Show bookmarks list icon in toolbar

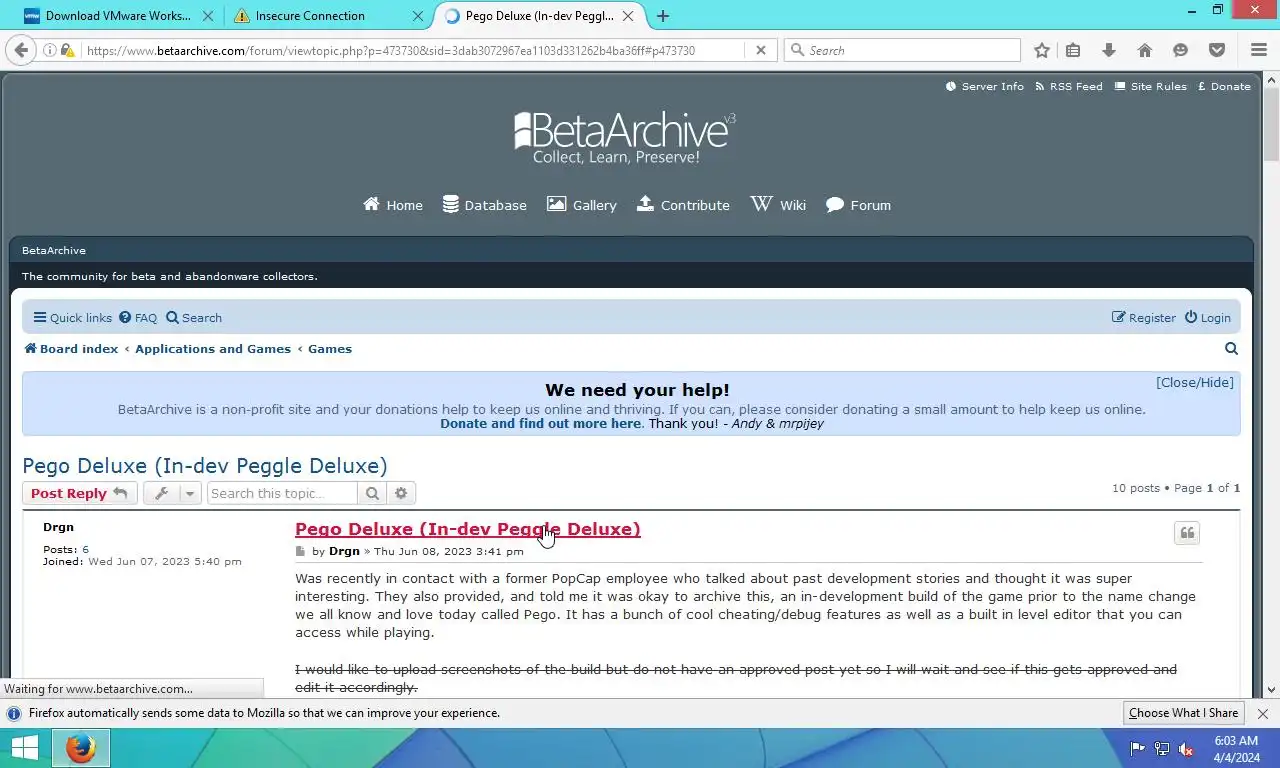point(1073,50)
